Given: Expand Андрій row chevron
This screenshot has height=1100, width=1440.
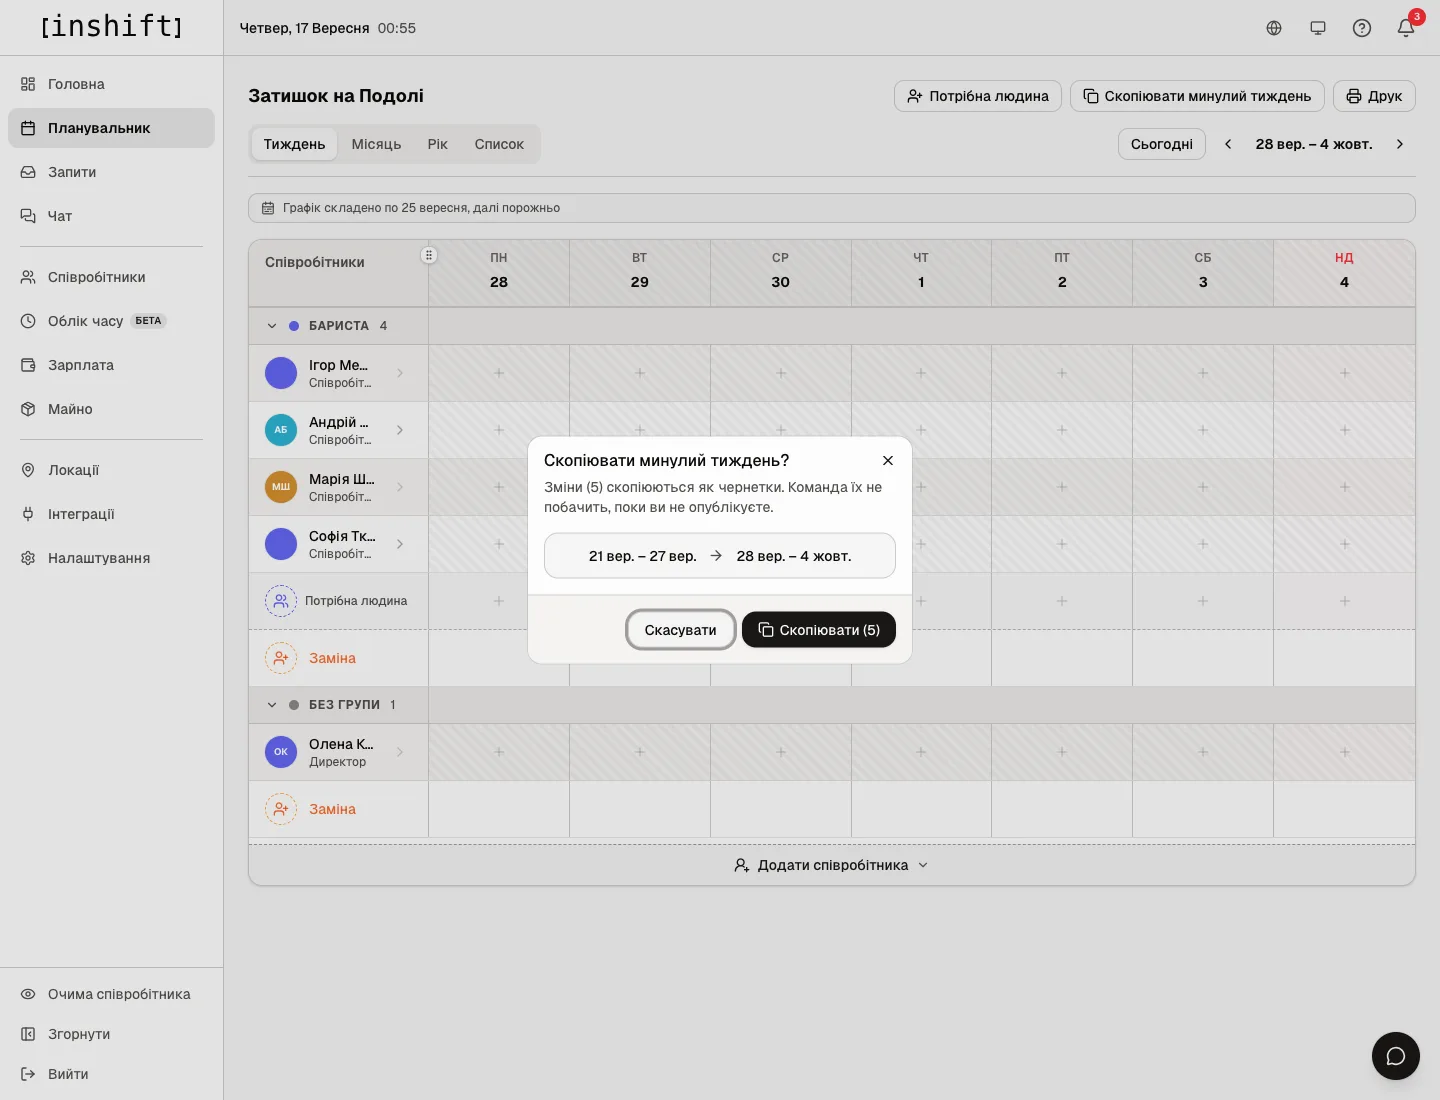Looking at the screenshot, I should coord(400,430).
